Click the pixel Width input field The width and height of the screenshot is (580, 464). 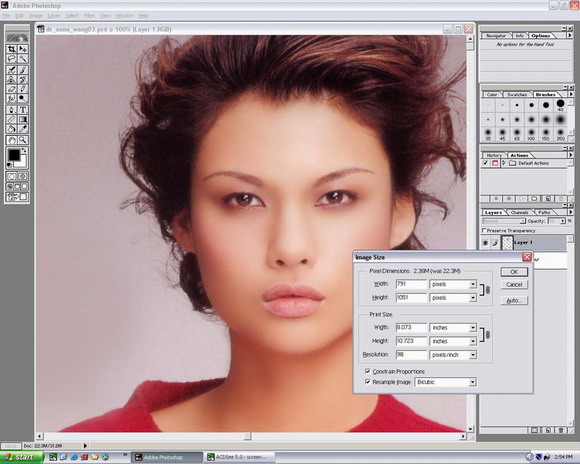(x=411, y=284)
